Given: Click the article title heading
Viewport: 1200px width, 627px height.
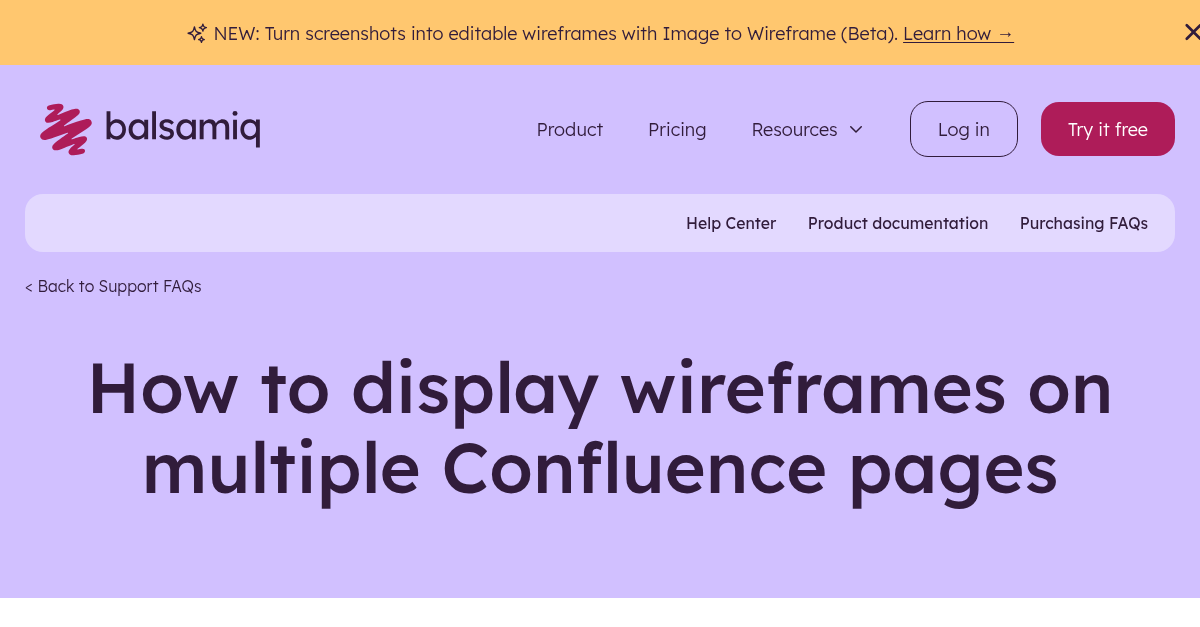Looking at the screenshot, I should (600, 428).
